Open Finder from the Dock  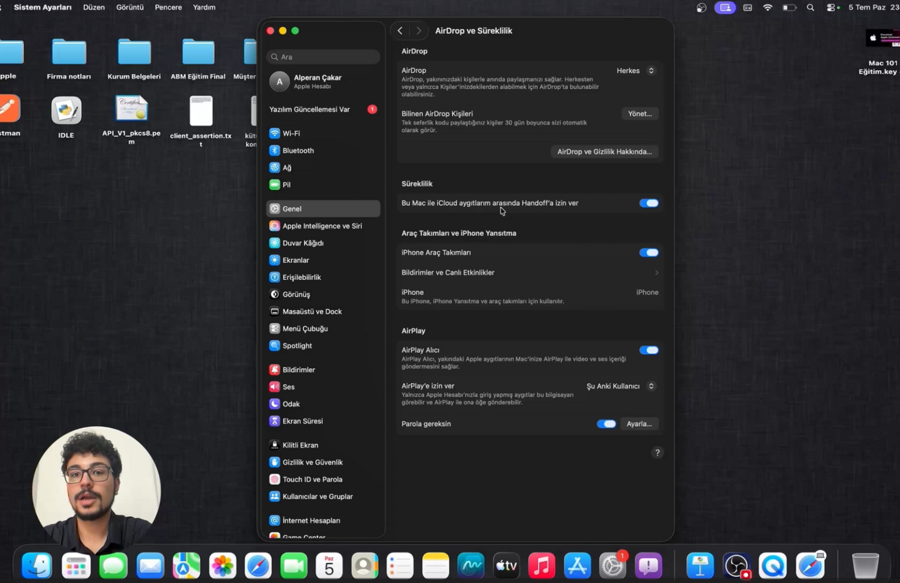point(37,566)
